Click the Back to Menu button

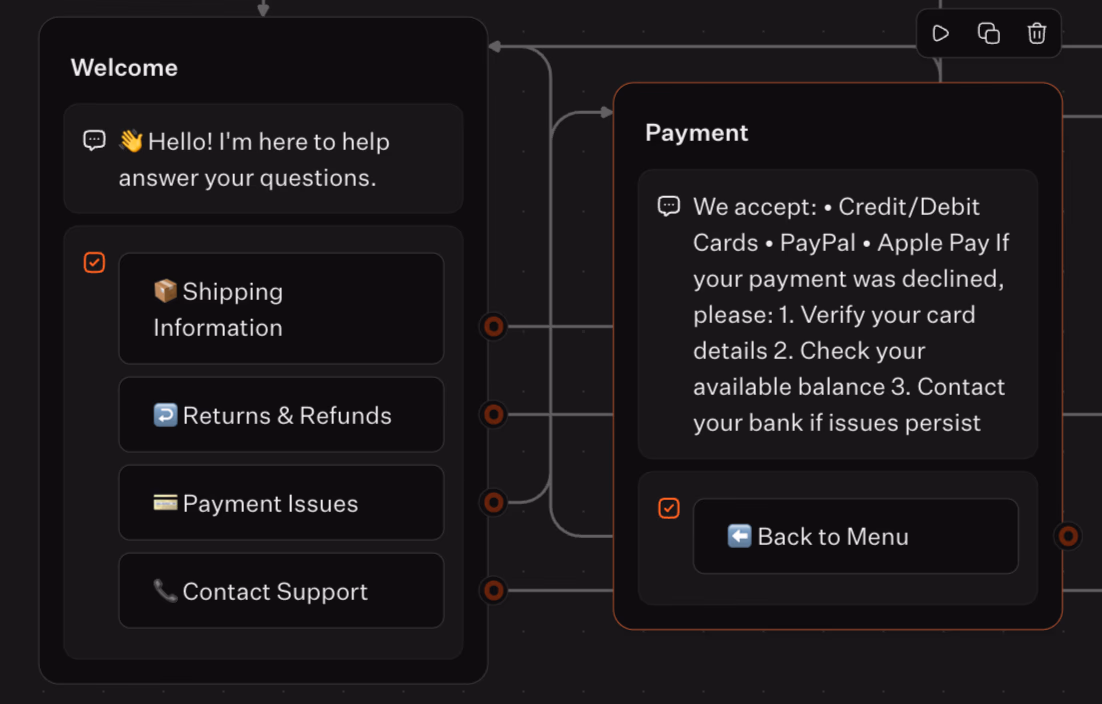click(855, 537)
